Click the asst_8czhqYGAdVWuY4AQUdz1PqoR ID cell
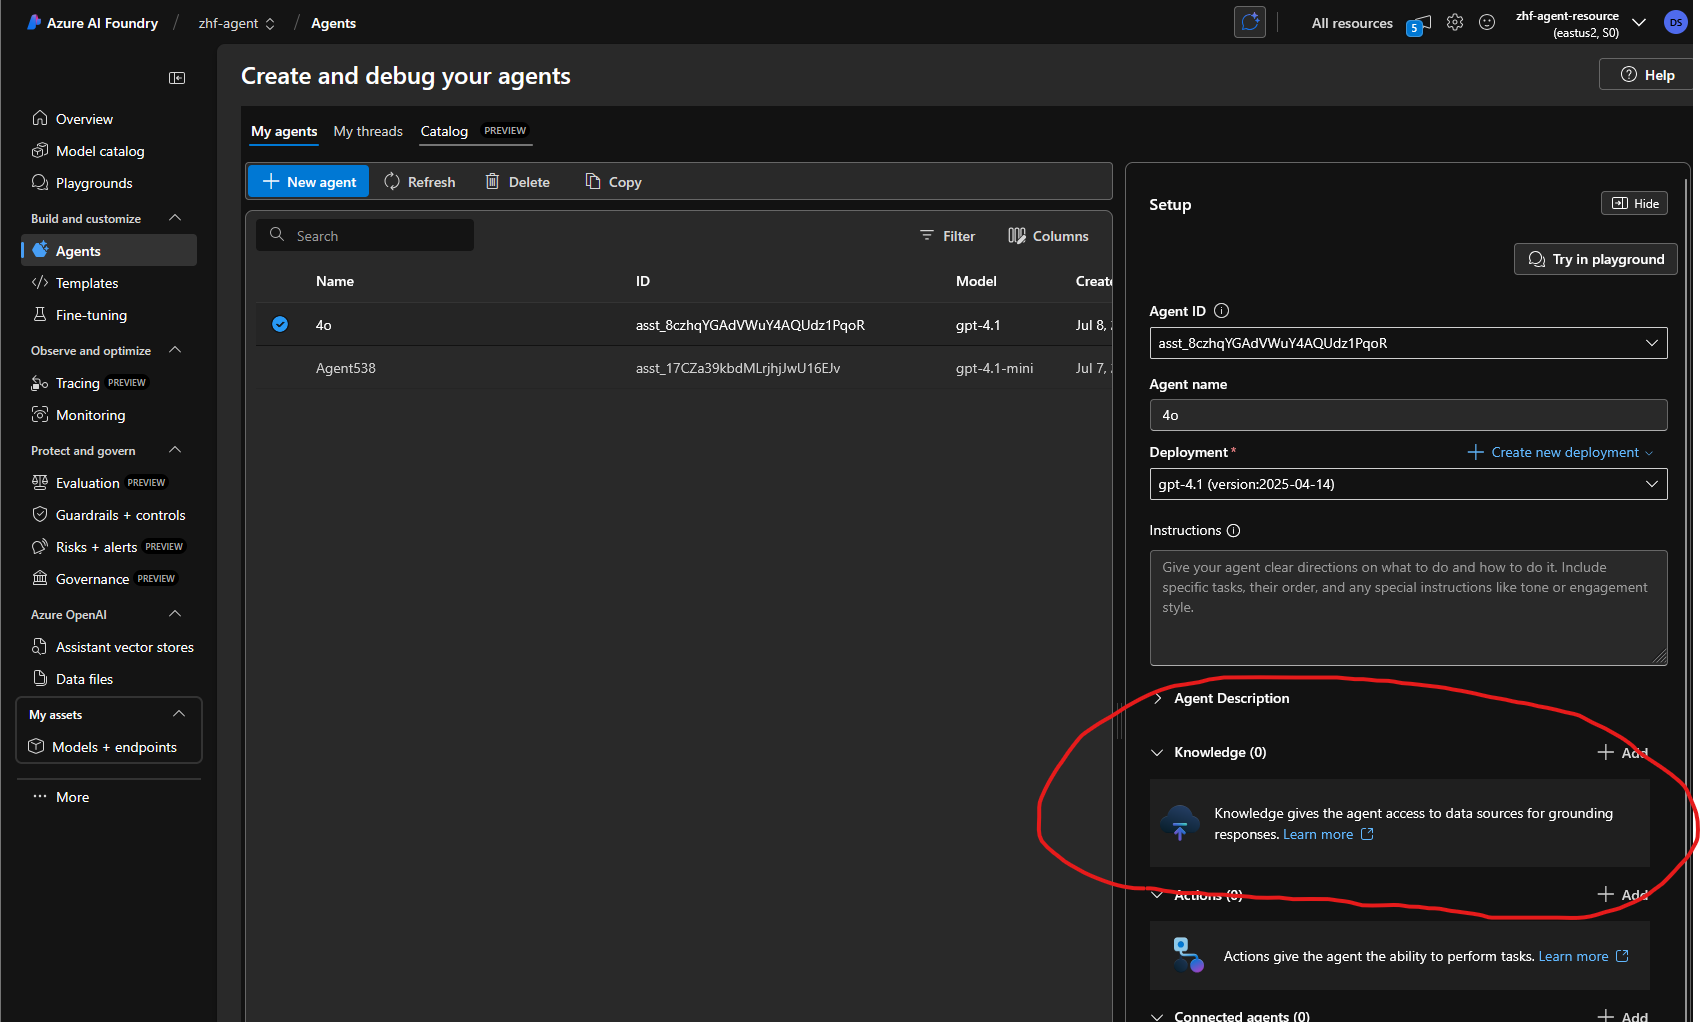 pos(750,325)
